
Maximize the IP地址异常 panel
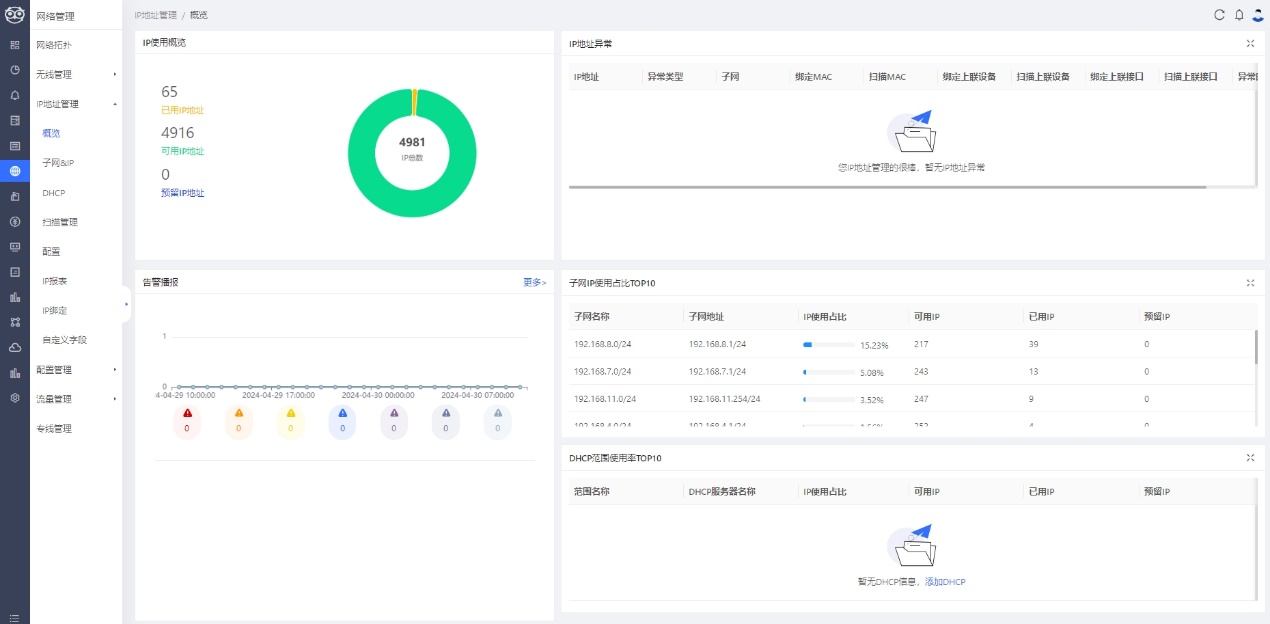click(x=1250, y=43)
